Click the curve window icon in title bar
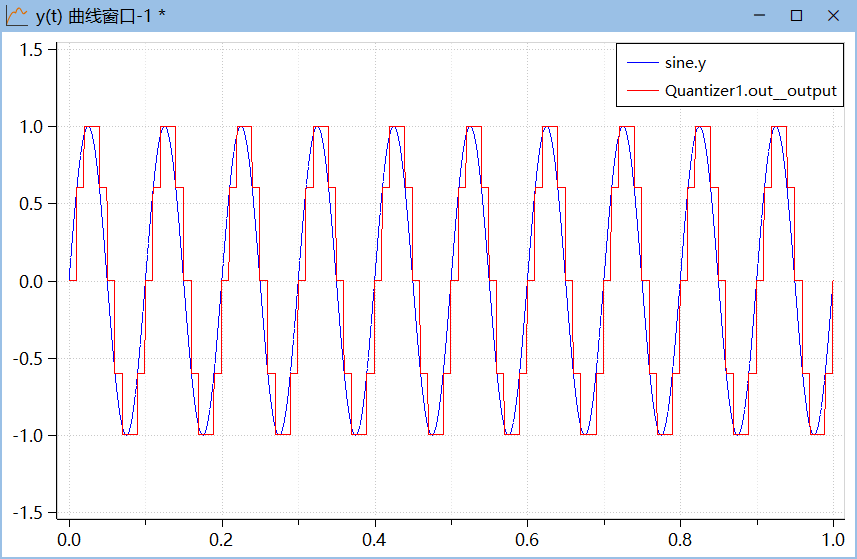 click(16, 15)
